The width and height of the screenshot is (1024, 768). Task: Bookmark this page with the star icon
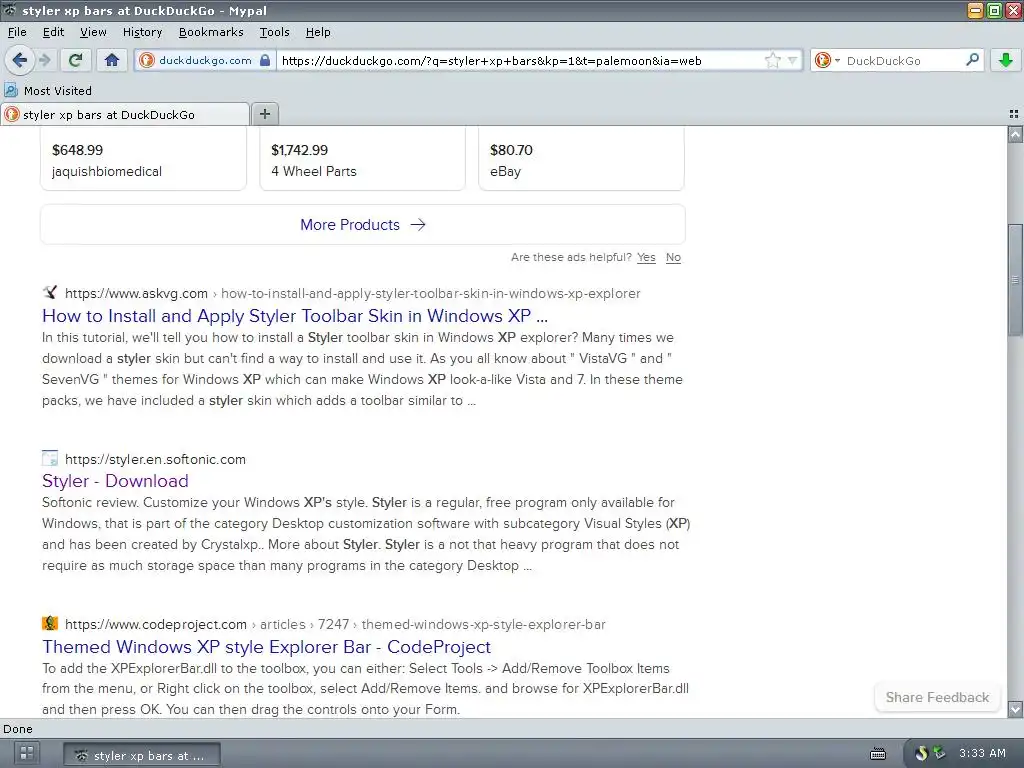pos(773,60)
